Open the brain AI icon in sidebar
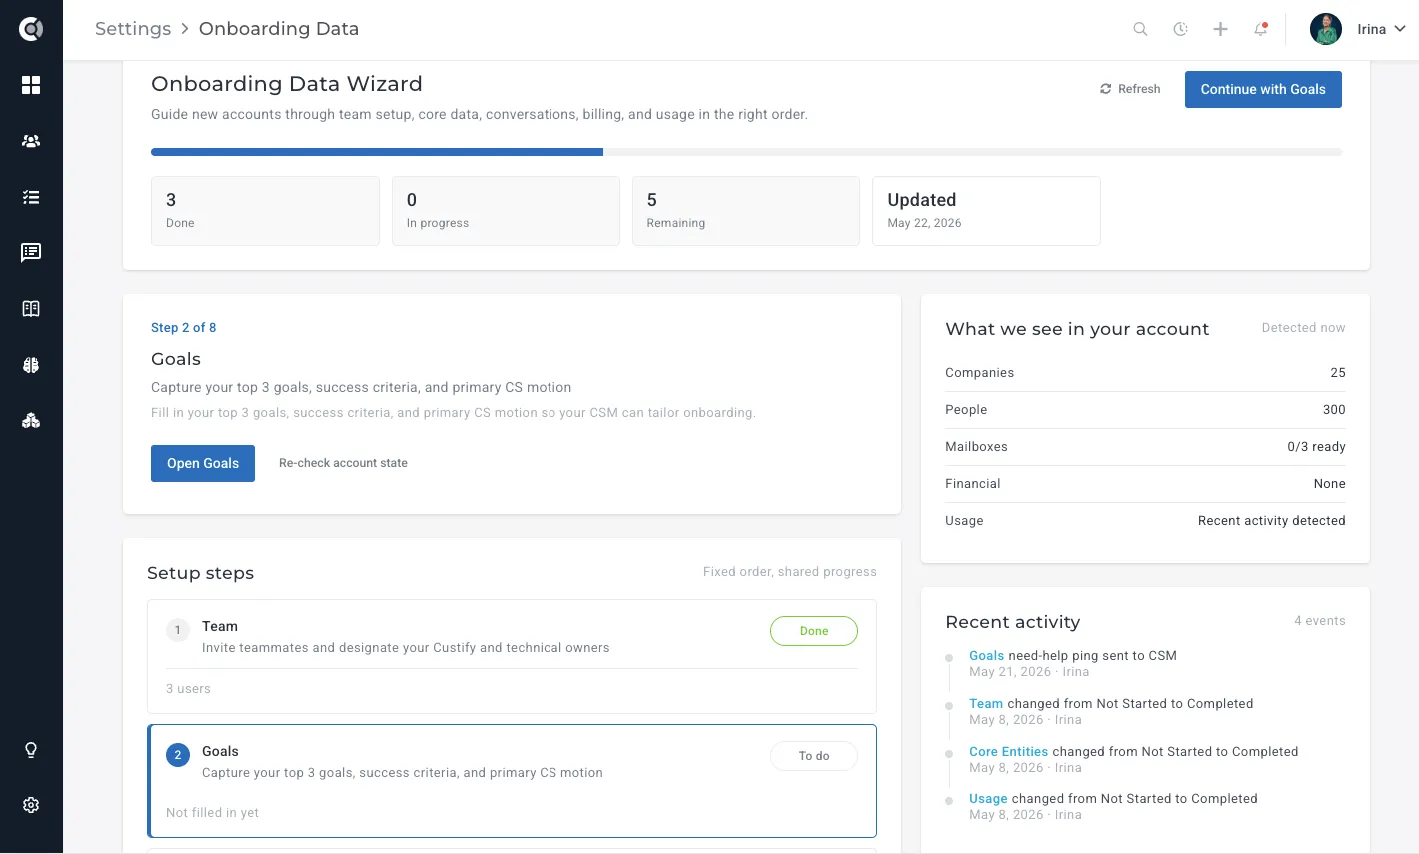The width and height of the screenshot is (1419, 854). click(31, 365)
